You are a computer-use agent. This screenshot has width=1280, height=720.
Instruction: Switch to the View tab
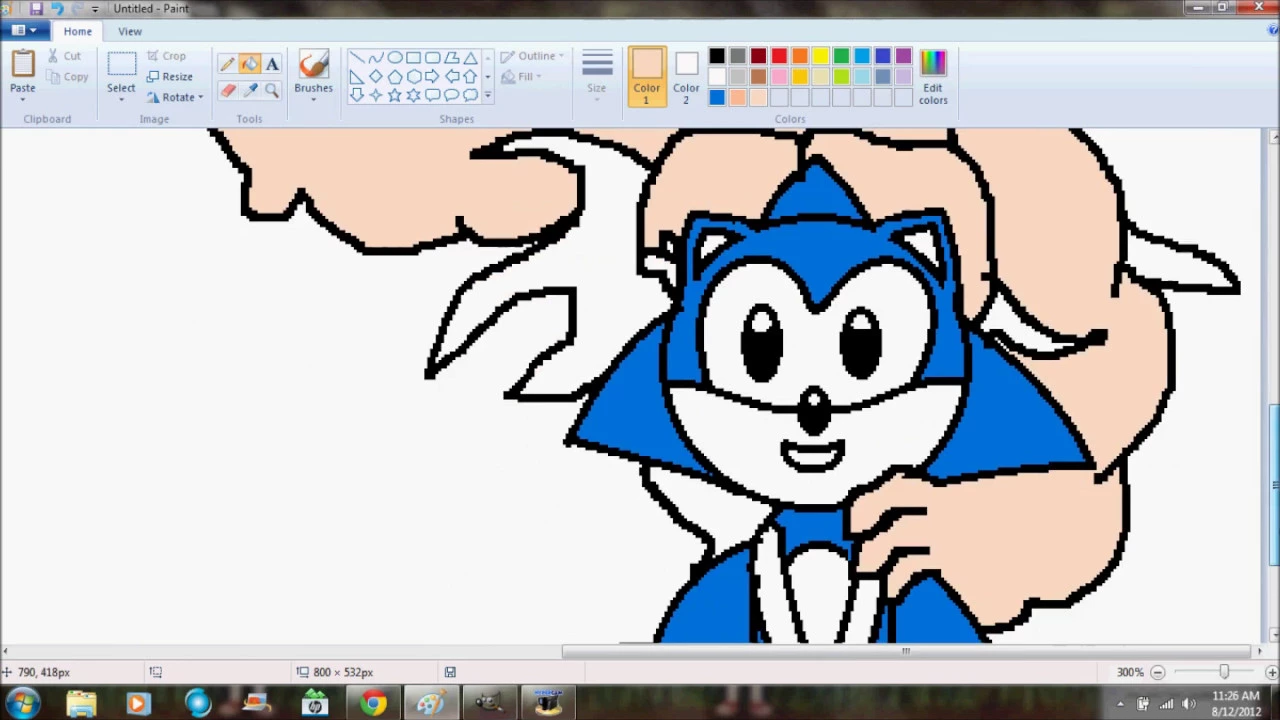(130, 31)
